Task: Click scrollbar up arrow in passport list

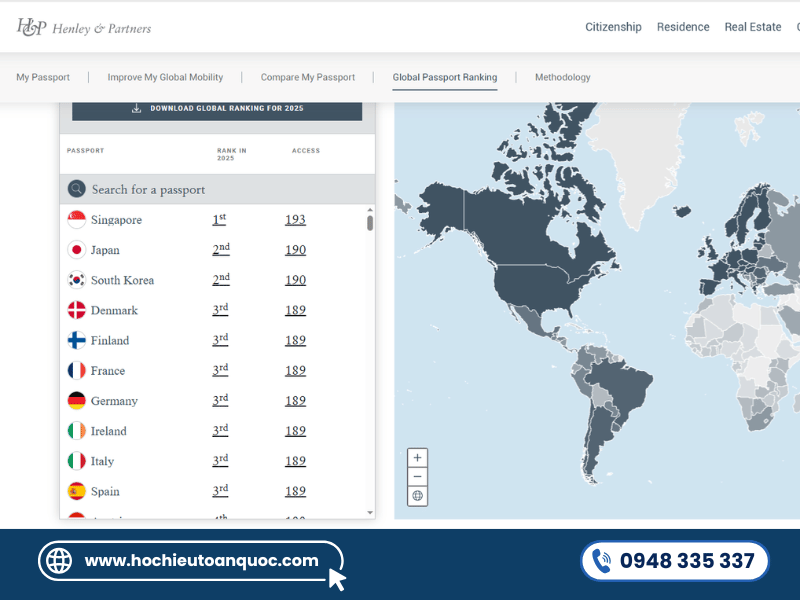Action: (370, 210)
